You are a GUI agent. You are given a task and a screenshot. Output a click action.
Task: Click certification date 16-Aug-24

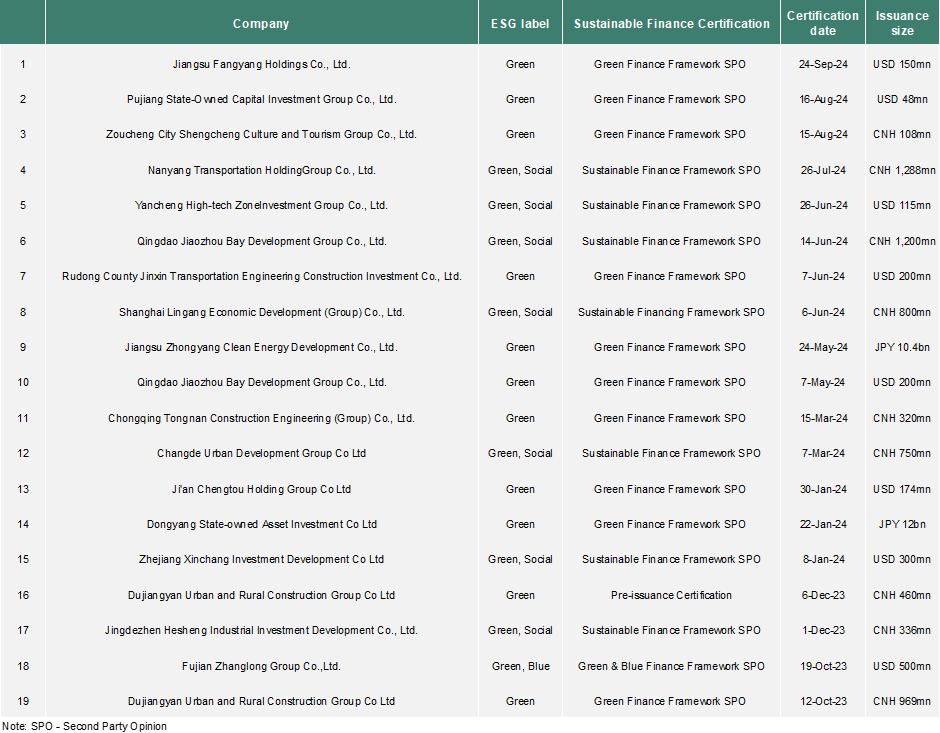(x=823, y=99)
